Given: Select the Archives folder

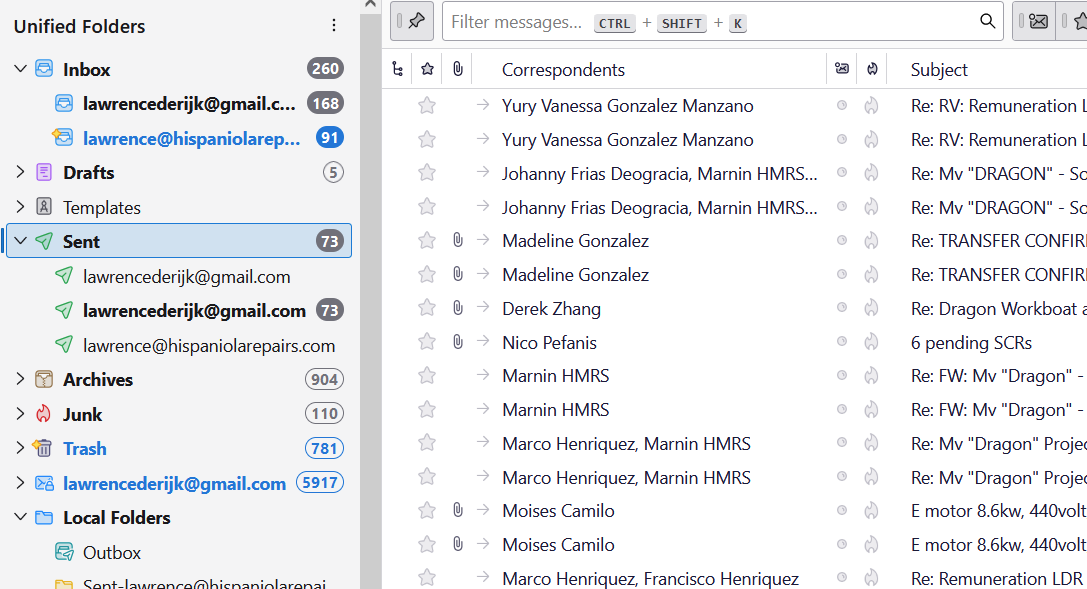Looking at the screenshot, I should (x=179, y=380).
